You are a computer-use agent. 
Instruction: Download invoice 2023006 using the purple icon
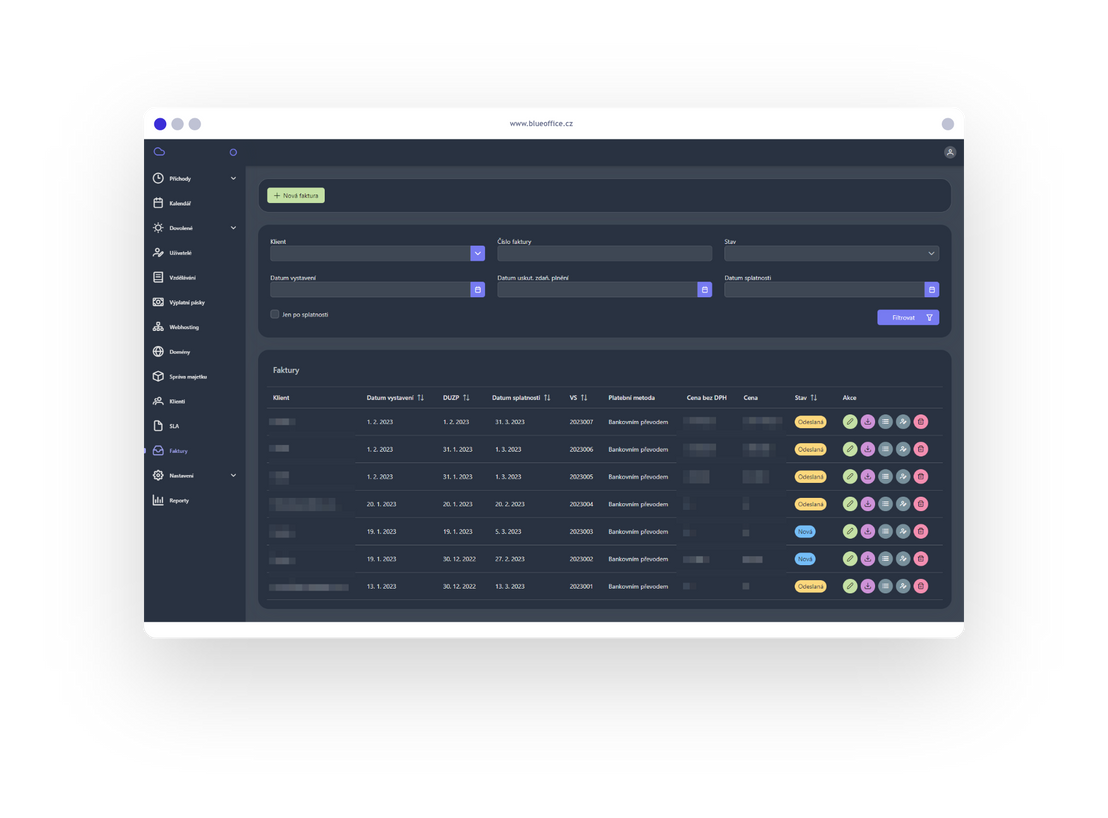tap(868, 449)
